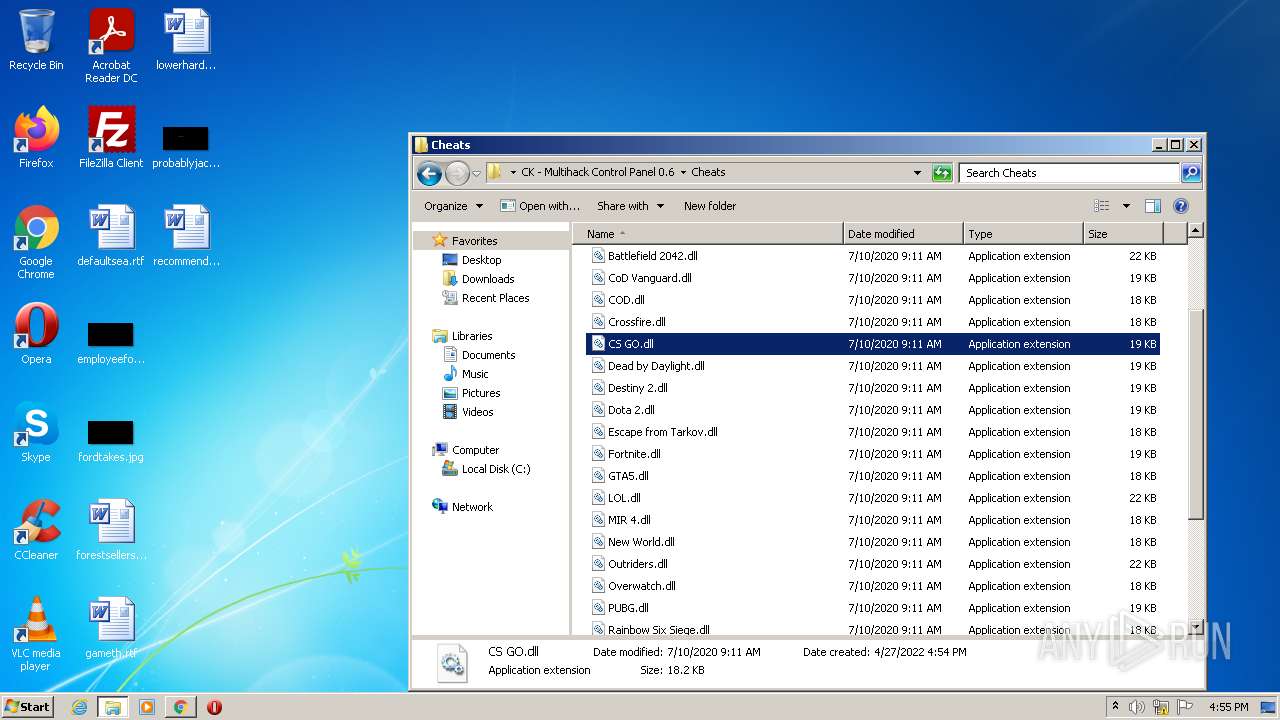1280x720 pixels.
Task: Select Overwatch.dll file
Action: point(872,586)
